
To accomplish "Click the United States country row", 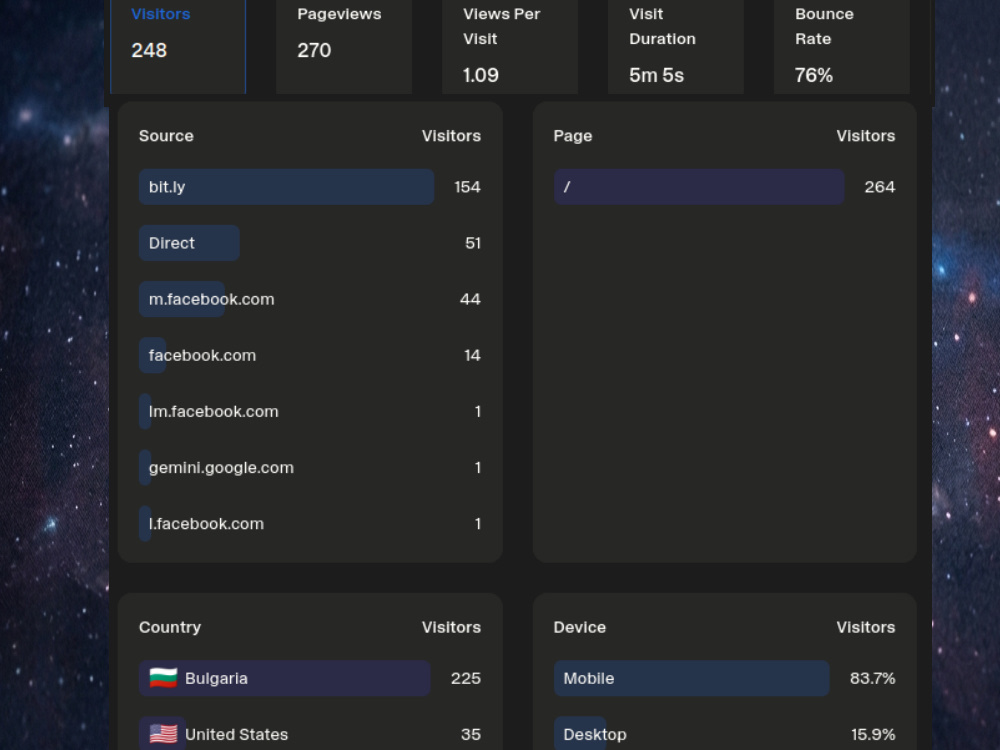I will pyautogui.click(x=310, y=734).
